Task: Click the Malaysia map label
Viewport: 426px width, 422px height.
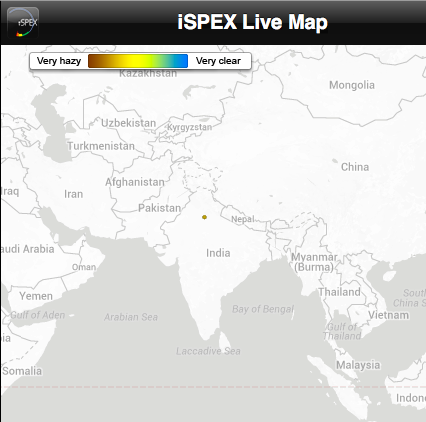Action: pyautogui.click(x=358, y=365)
